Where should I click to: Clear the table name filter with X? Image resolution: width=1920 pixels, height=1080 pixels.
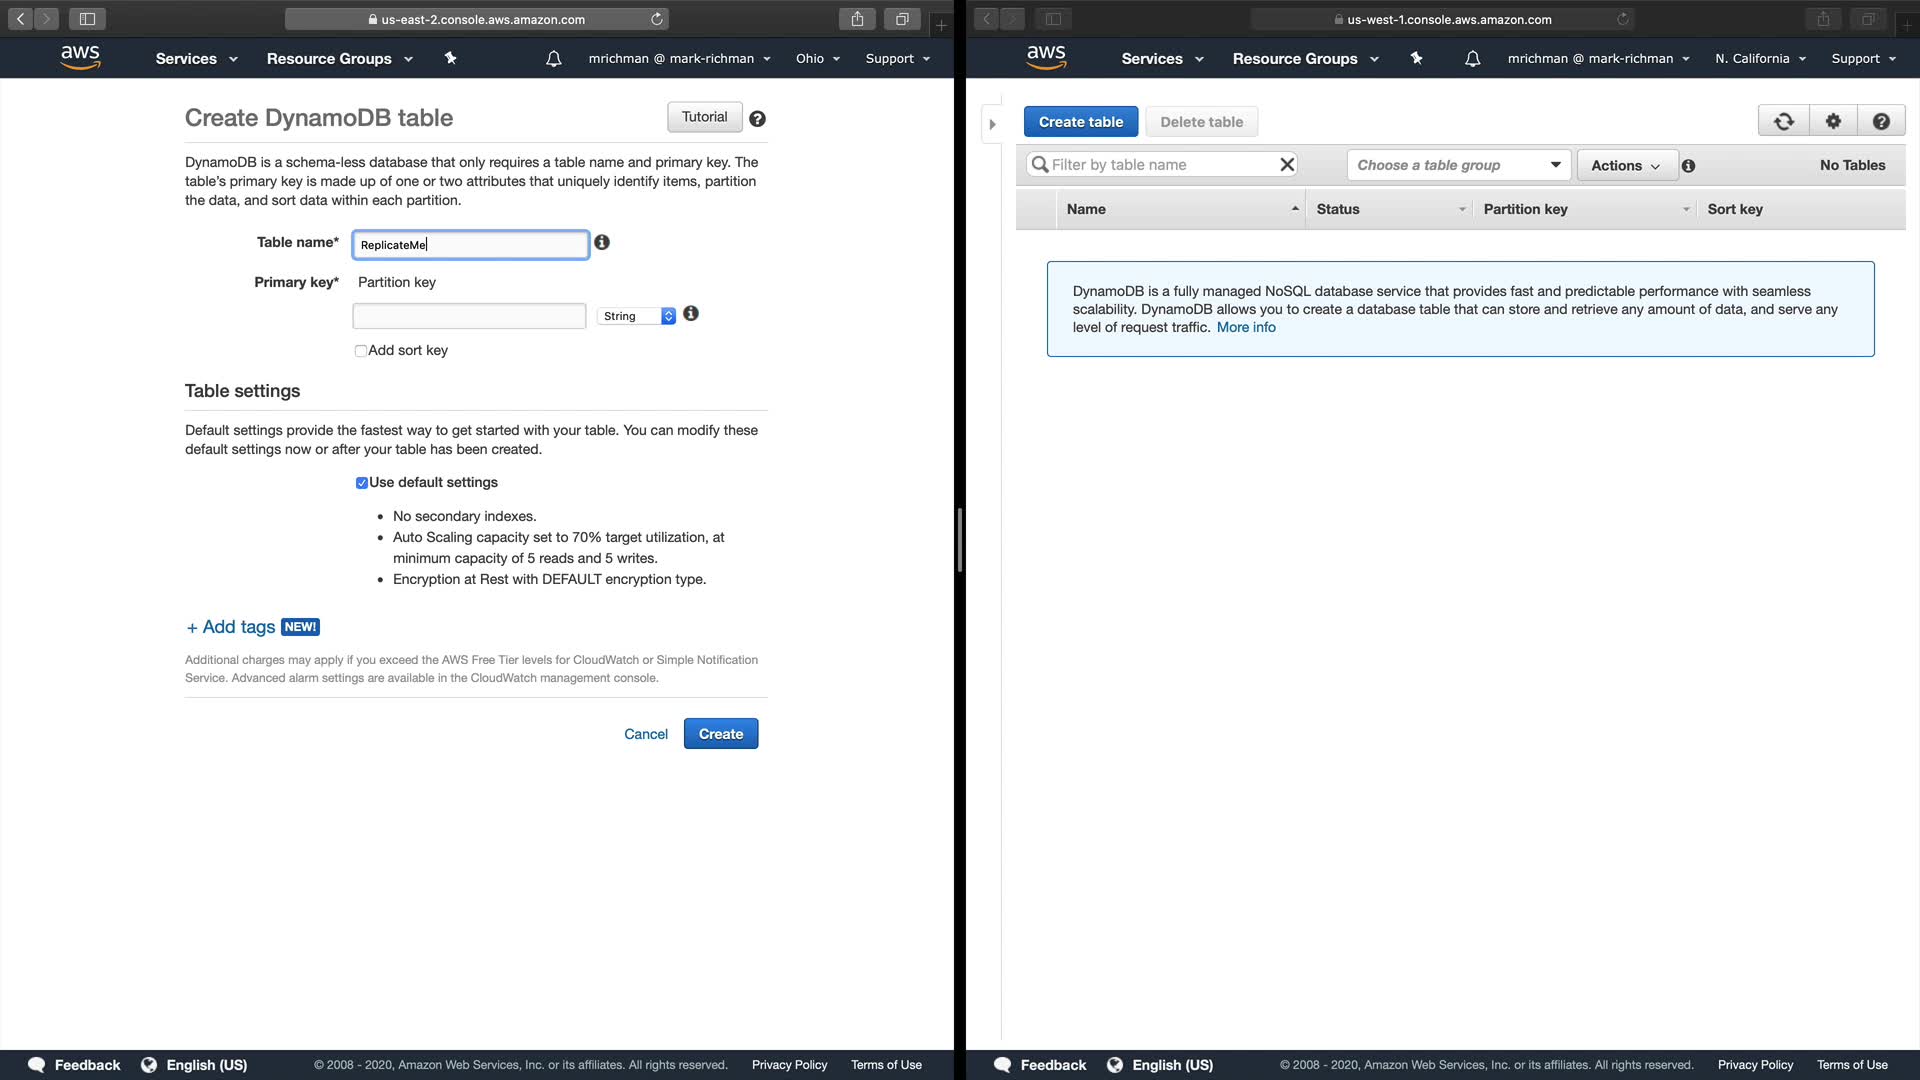click(1287, 165)
